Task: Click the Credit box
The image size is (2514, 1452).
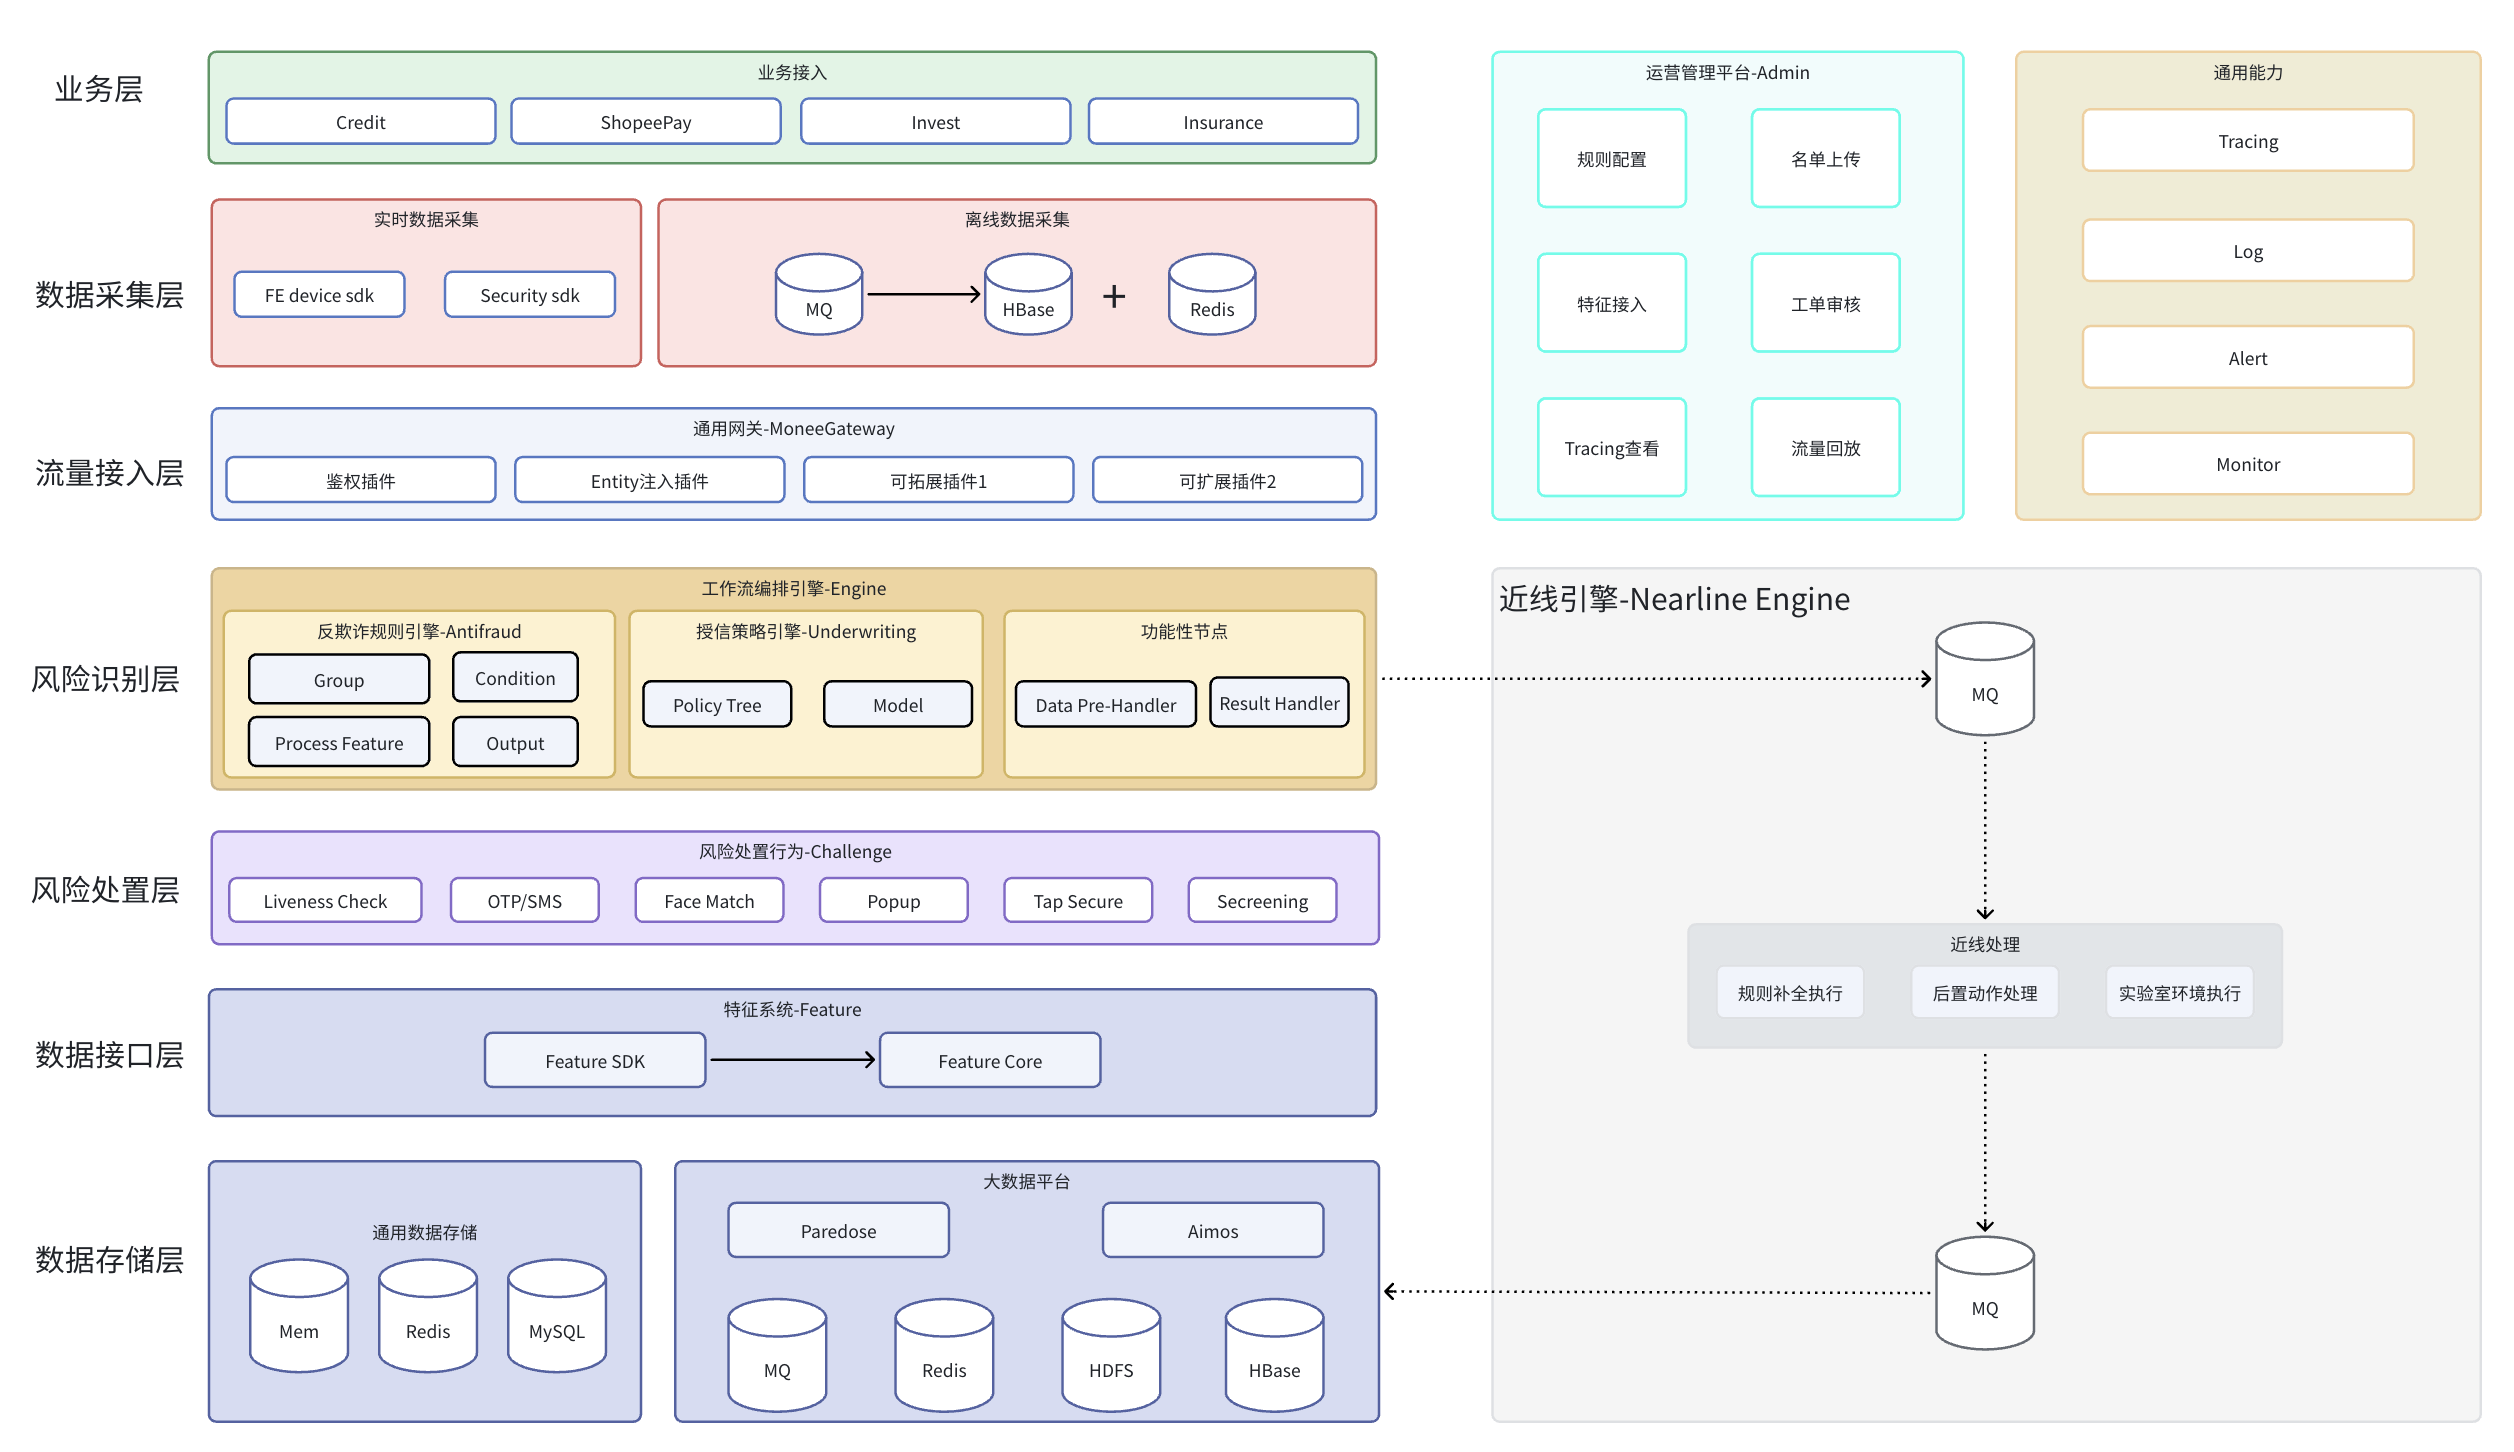Action: tap(361, 122)
